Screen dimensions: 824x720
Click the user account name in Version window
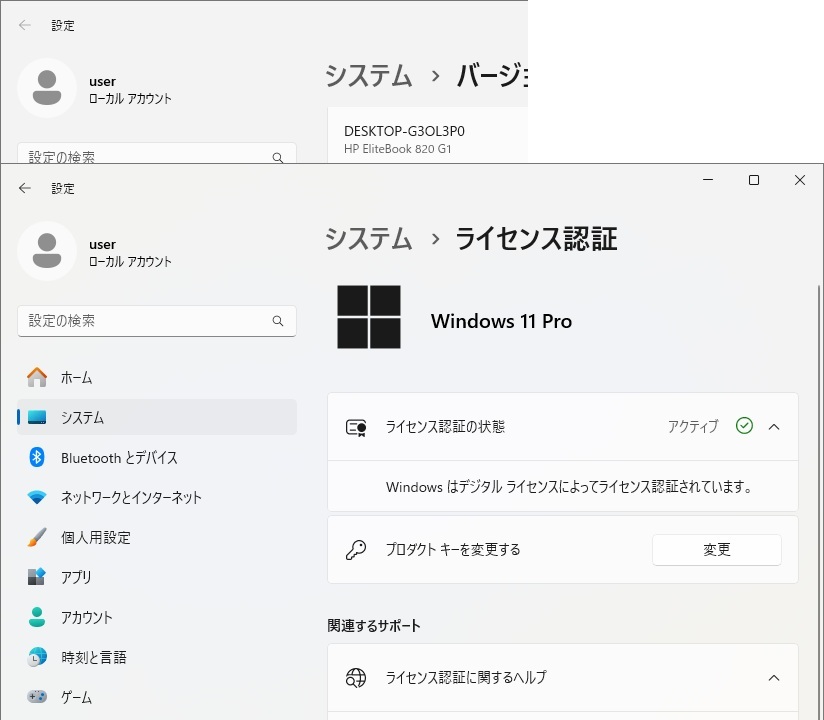pos(130,90)
